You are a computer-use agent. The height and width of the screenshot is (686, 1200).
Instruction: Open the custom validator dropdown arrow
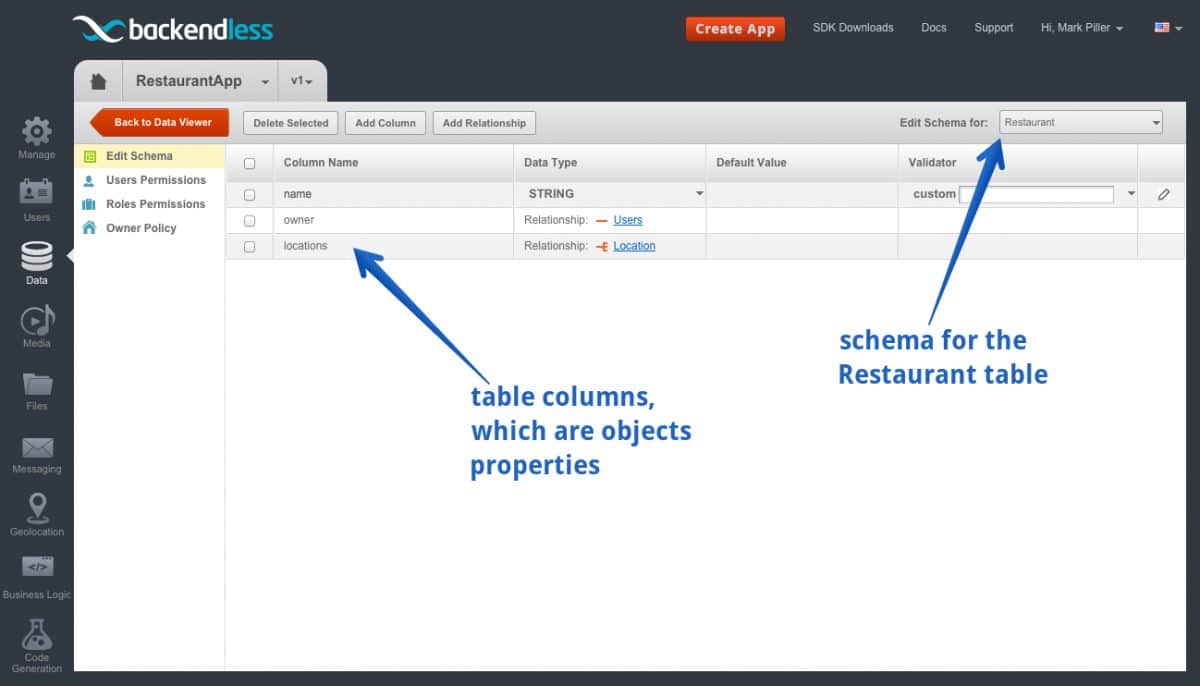coord(1131,194)
